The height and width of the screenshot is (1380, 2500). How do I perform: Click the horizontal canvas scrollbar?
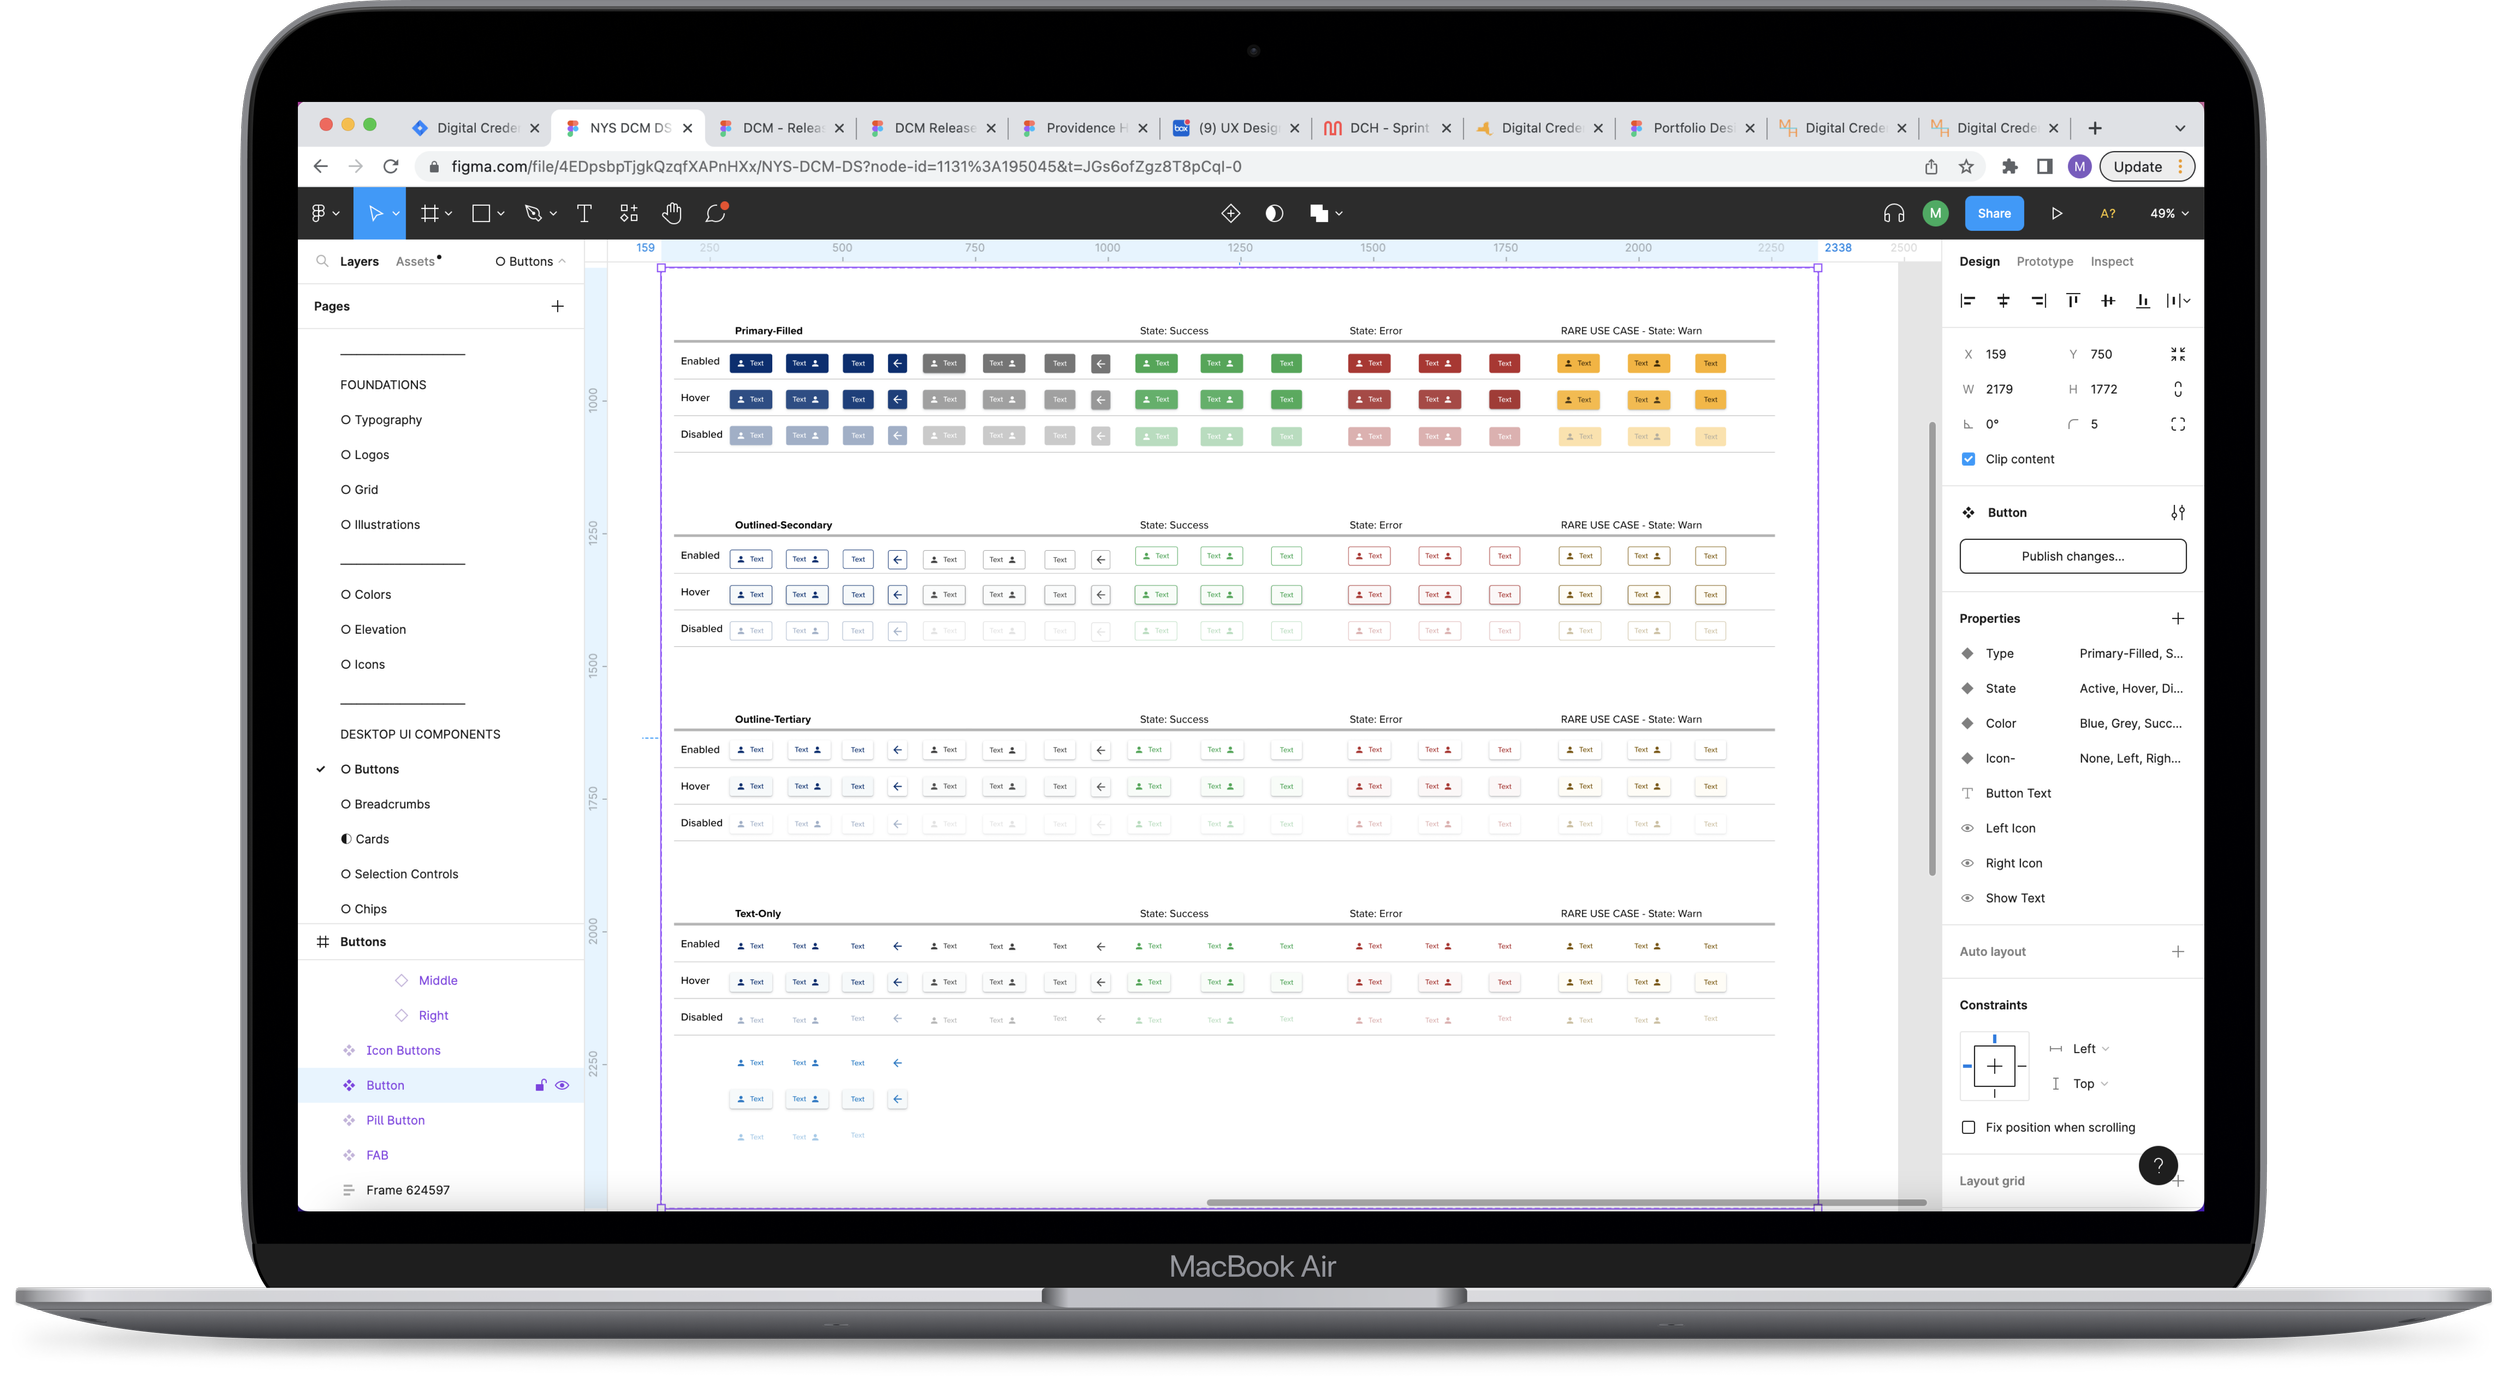click(x=1565, y=1202)
